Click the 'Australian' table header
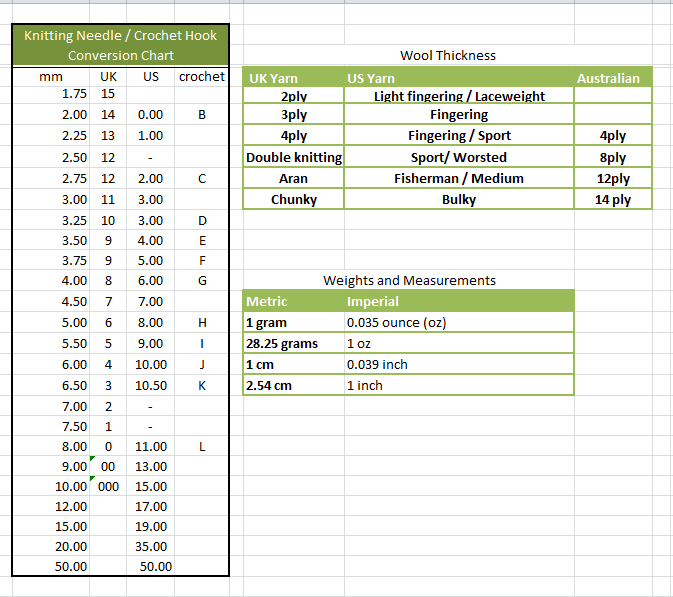Viewport: 673px width, 597px height. [x=613, y=78]
